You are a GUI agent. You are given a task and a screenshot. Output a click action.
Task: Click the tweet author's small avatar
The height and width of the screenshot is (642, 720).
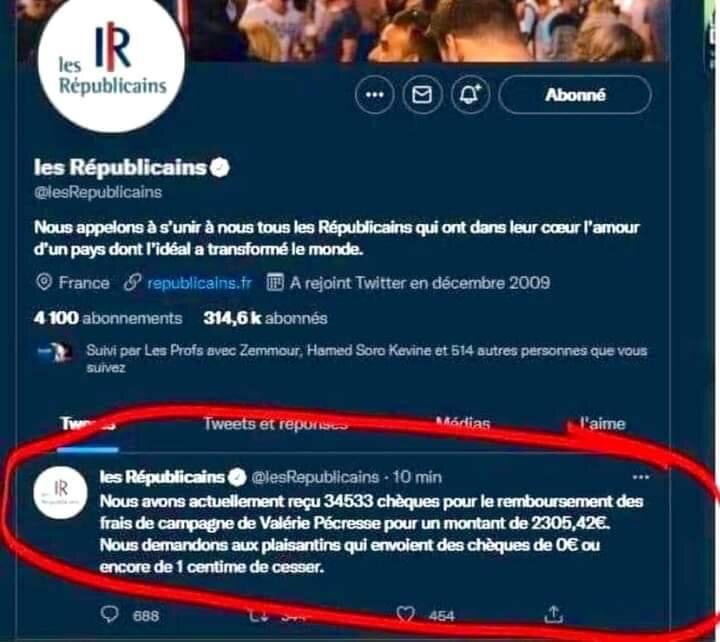coord(60,491)
